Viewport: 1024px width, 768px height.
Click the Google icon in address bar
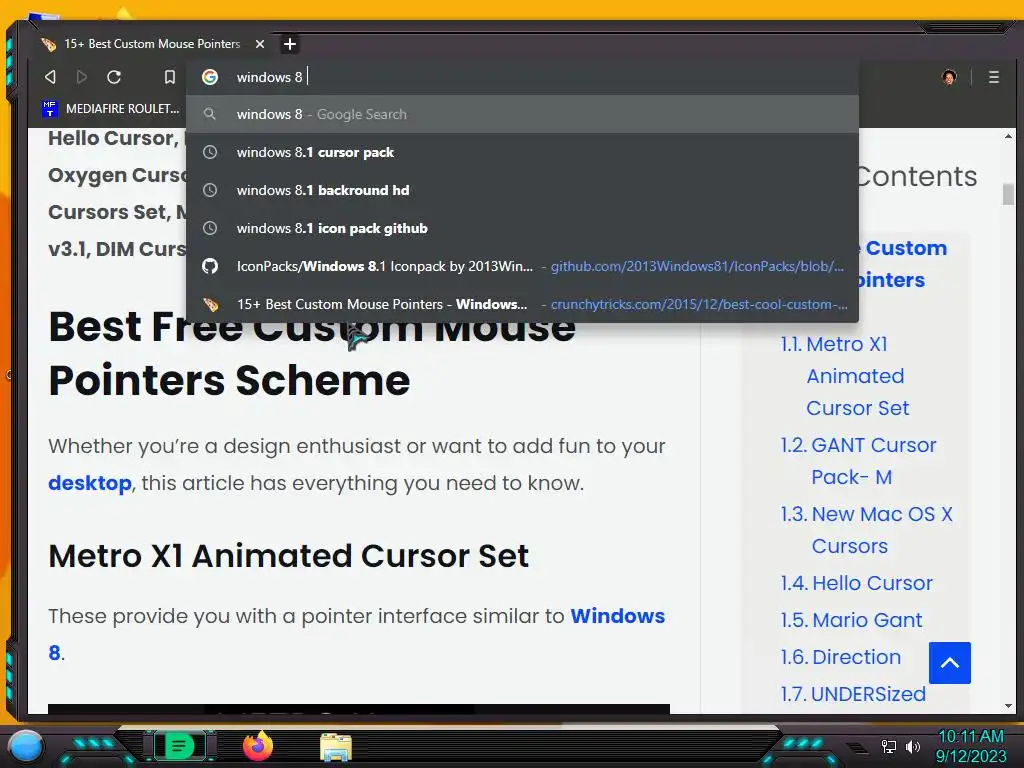[210, 77]
